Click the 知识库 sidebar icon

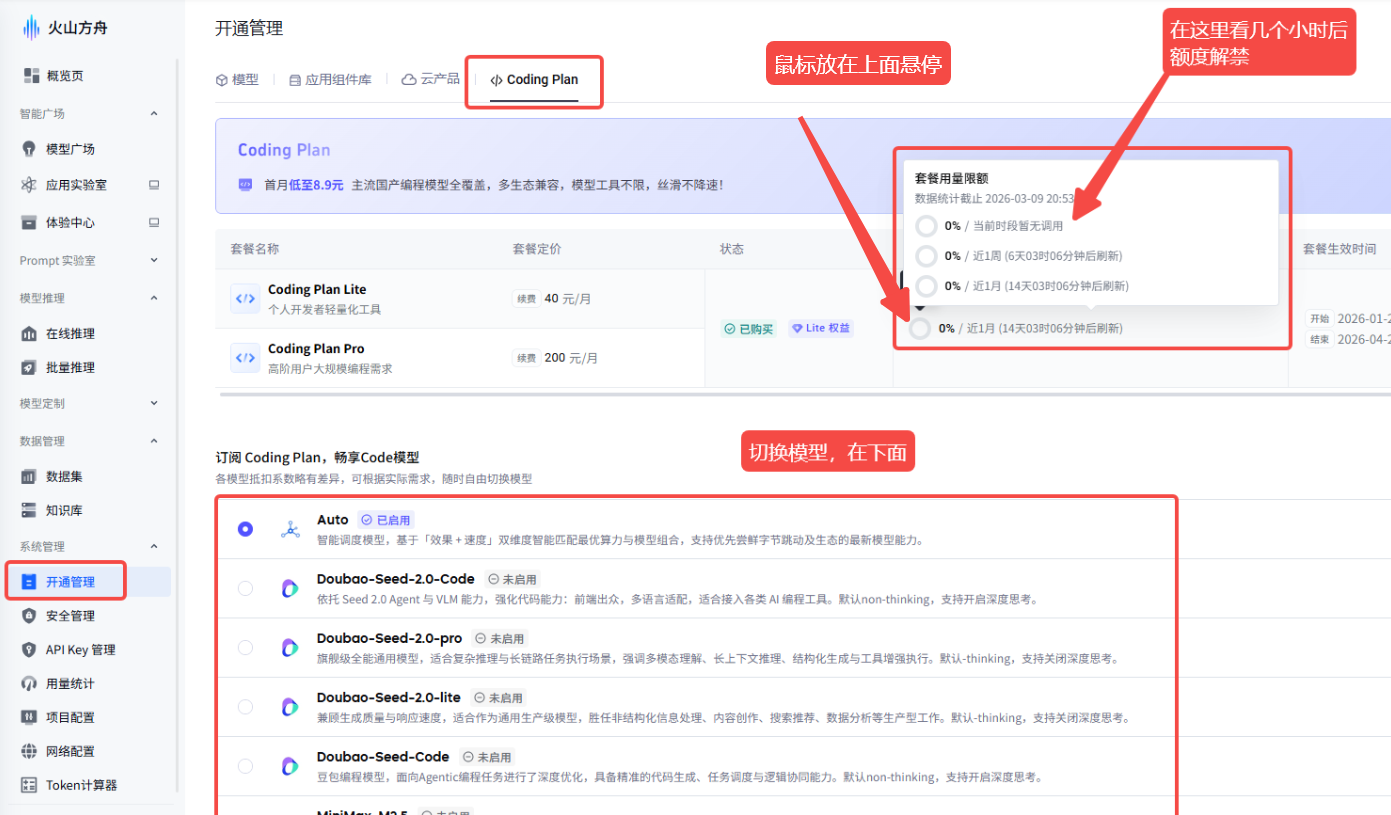click(x=29, y=511)
